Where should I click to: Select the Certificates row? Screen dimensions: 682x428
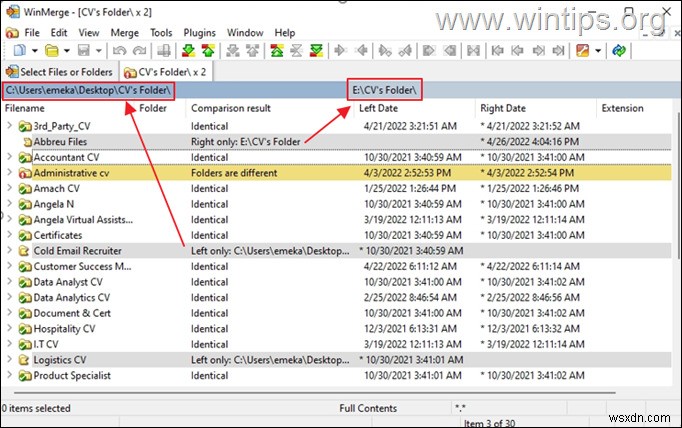tap(337, 235)
